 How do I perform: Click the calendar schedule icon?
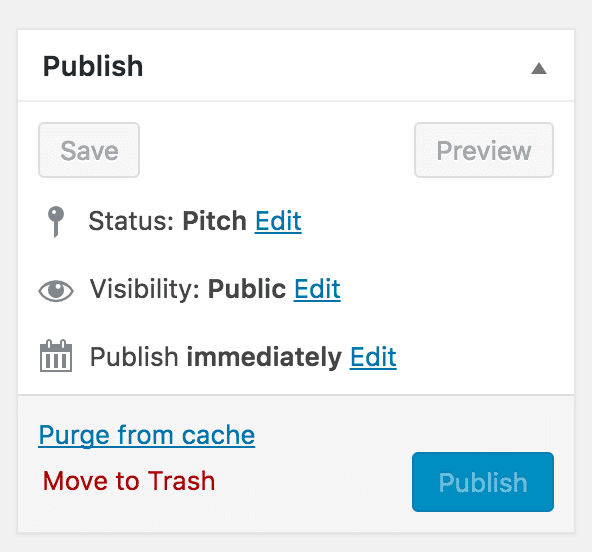56,356
